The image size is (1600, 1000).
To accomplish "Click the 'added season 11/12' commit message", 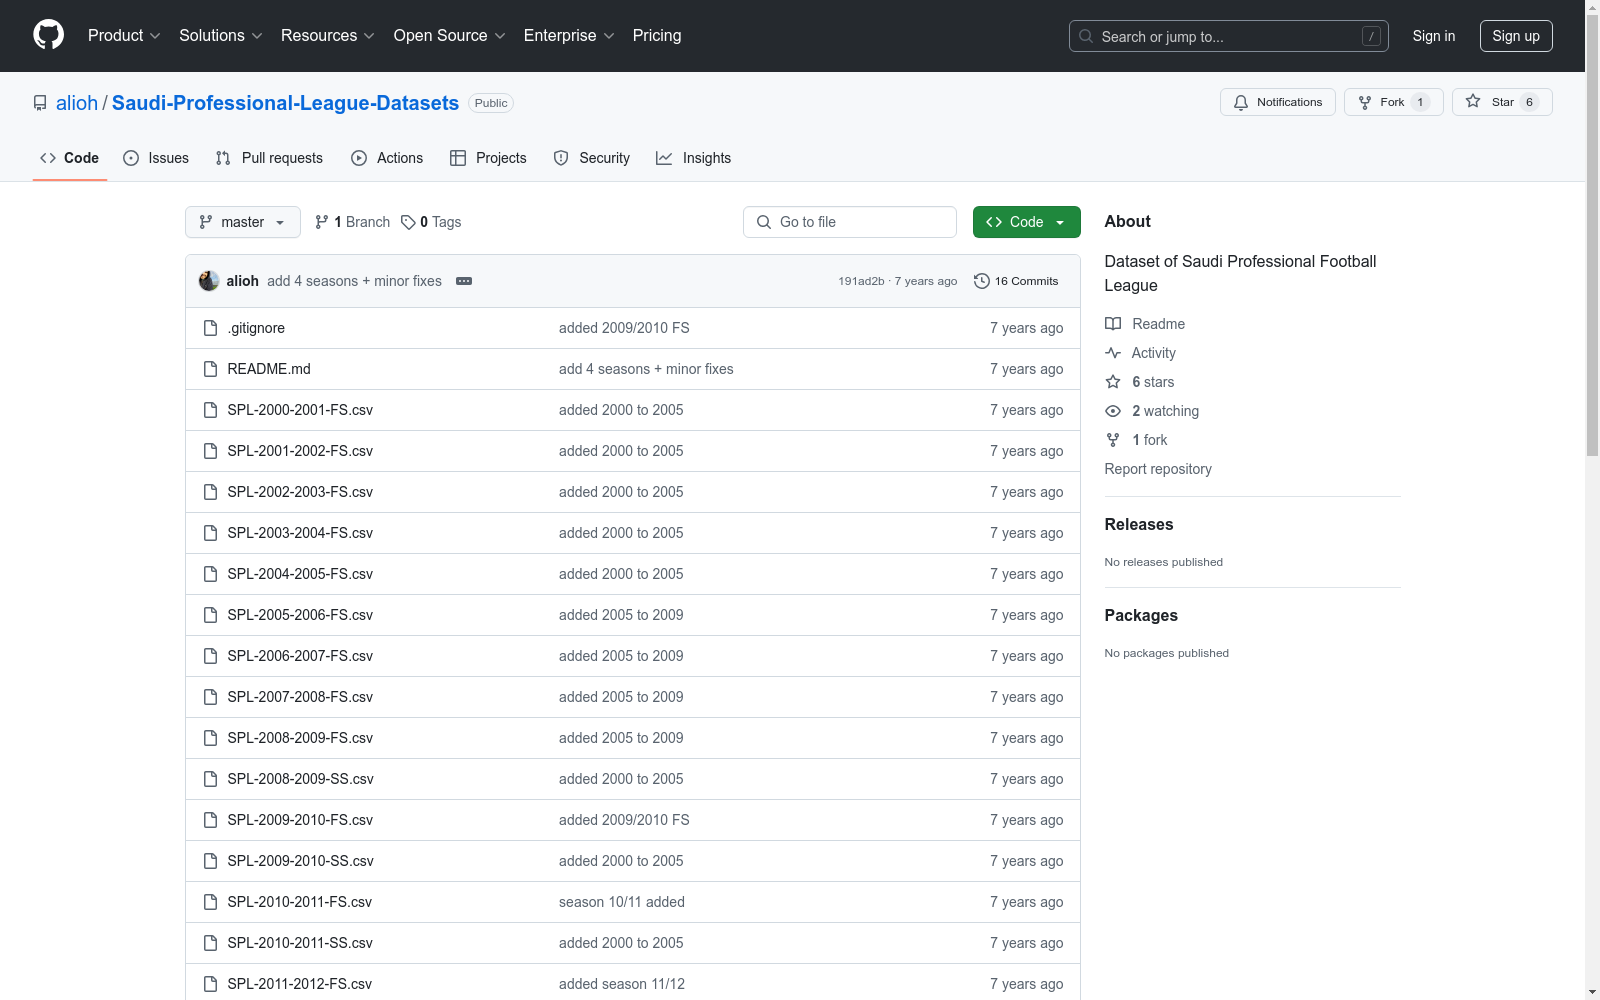I will point(622,984).
